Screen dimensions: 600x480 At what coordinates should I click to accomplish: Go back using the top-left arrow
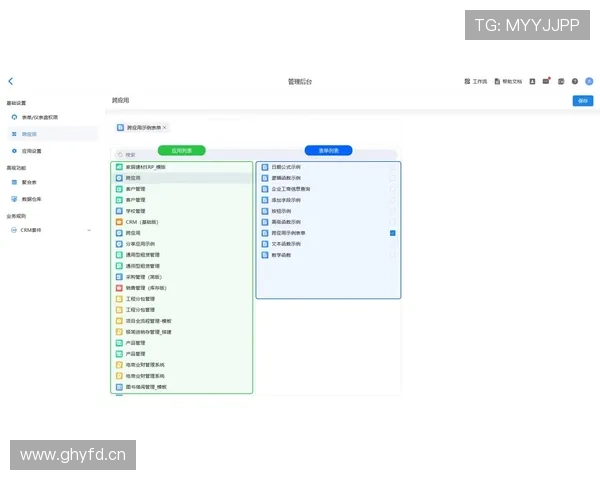(11, 81)
